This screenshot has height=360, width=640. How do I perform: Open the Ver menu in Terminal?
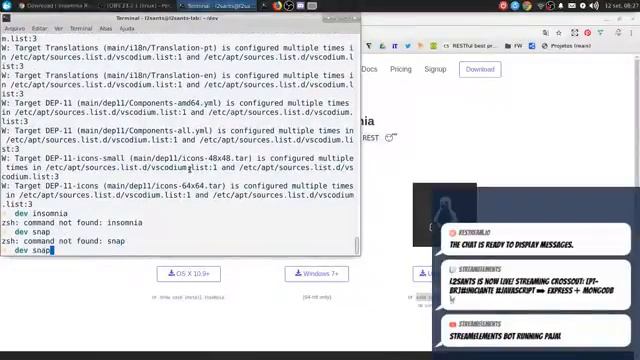(59, 29)
